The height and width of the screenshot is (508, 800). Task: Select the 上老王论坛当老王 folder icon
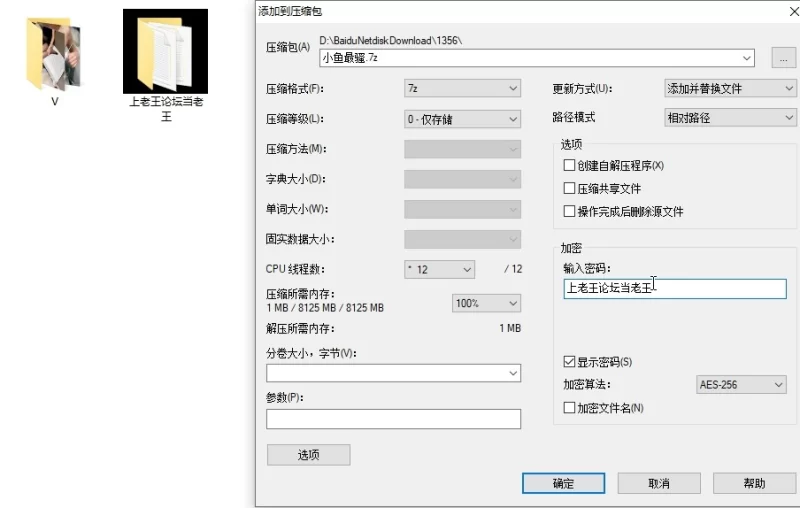[x=165, y=52]
